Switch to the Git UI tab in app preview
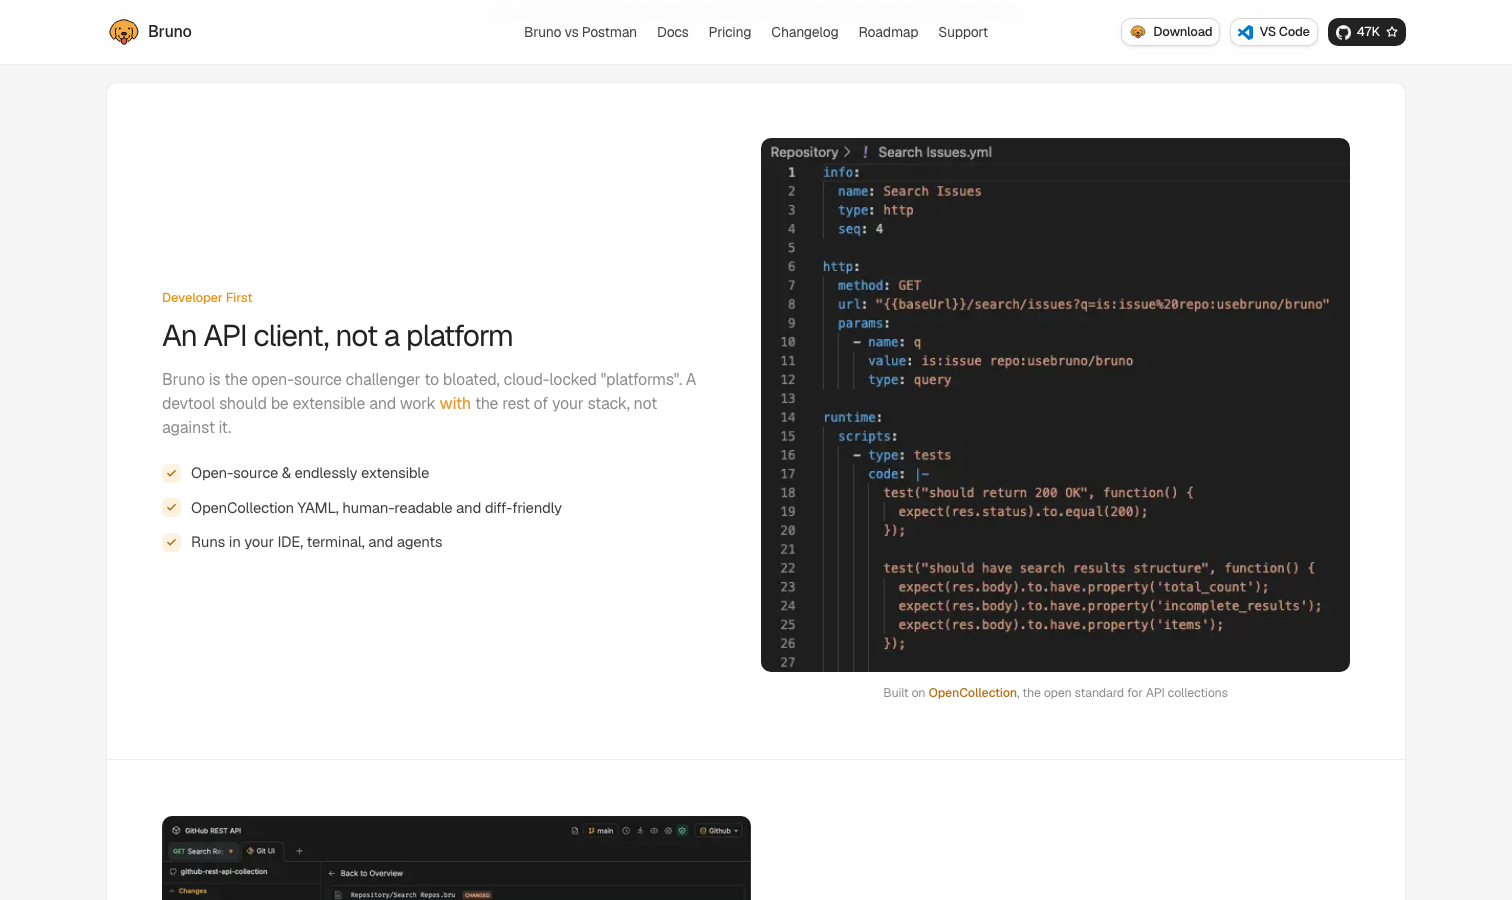The image size is (1512, 900). pyautogui.click(x=262, y=851)
